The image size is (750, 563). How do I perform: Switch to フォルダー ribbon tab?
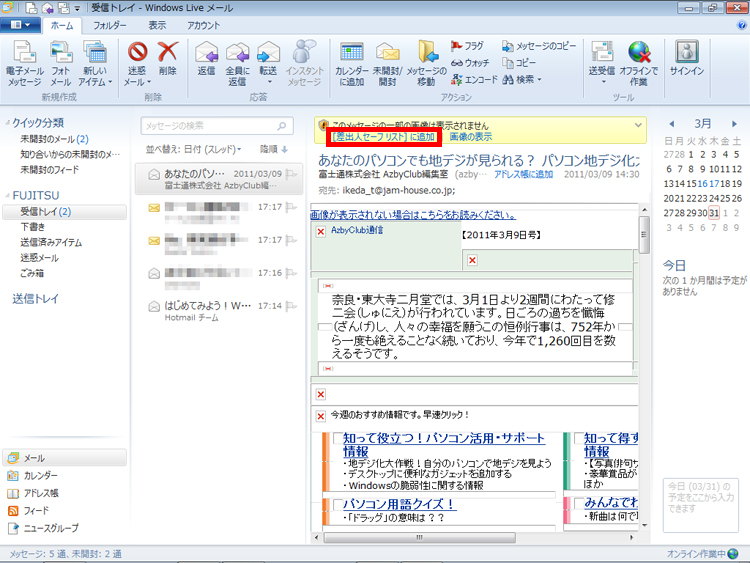(x=110, y=25)
